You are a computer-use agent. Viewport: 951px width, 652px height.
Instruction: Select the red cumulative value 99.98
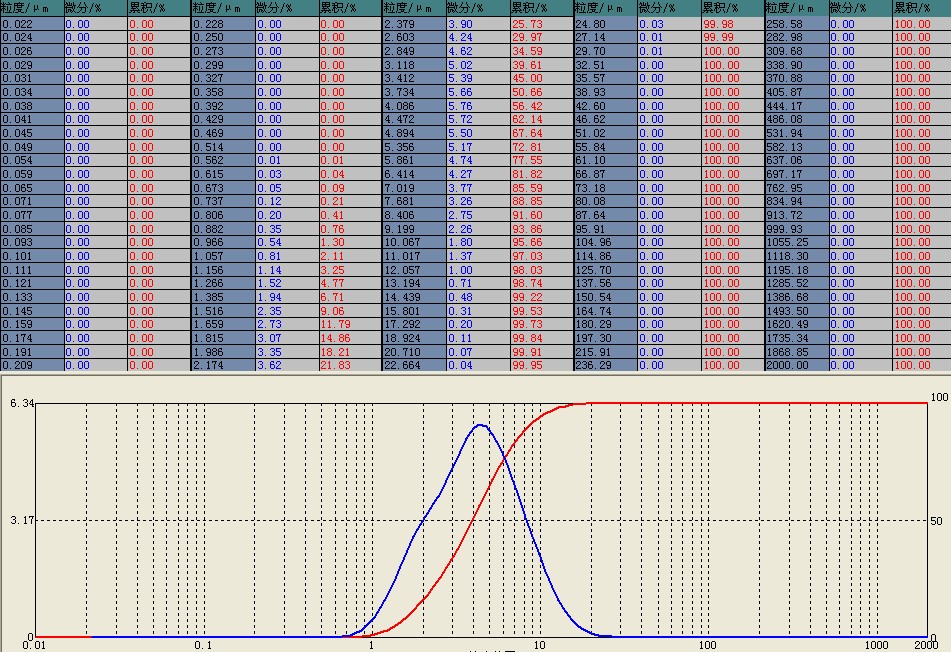pyautogui.click(x=718, y=24)
